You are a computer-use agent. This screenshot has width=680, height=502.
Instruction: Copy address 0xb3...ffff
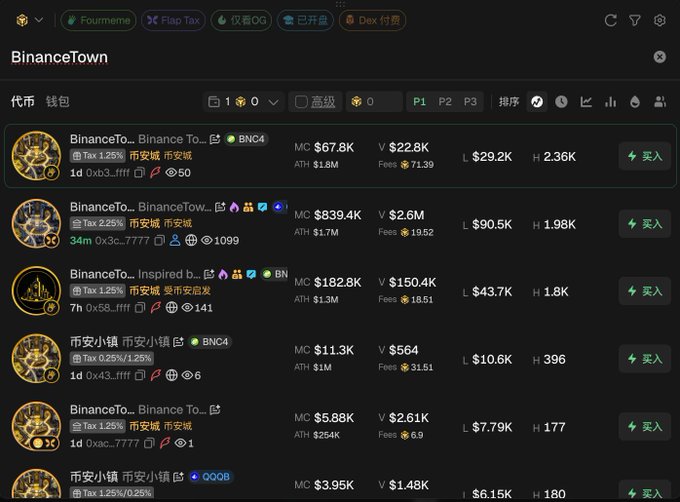139,173
